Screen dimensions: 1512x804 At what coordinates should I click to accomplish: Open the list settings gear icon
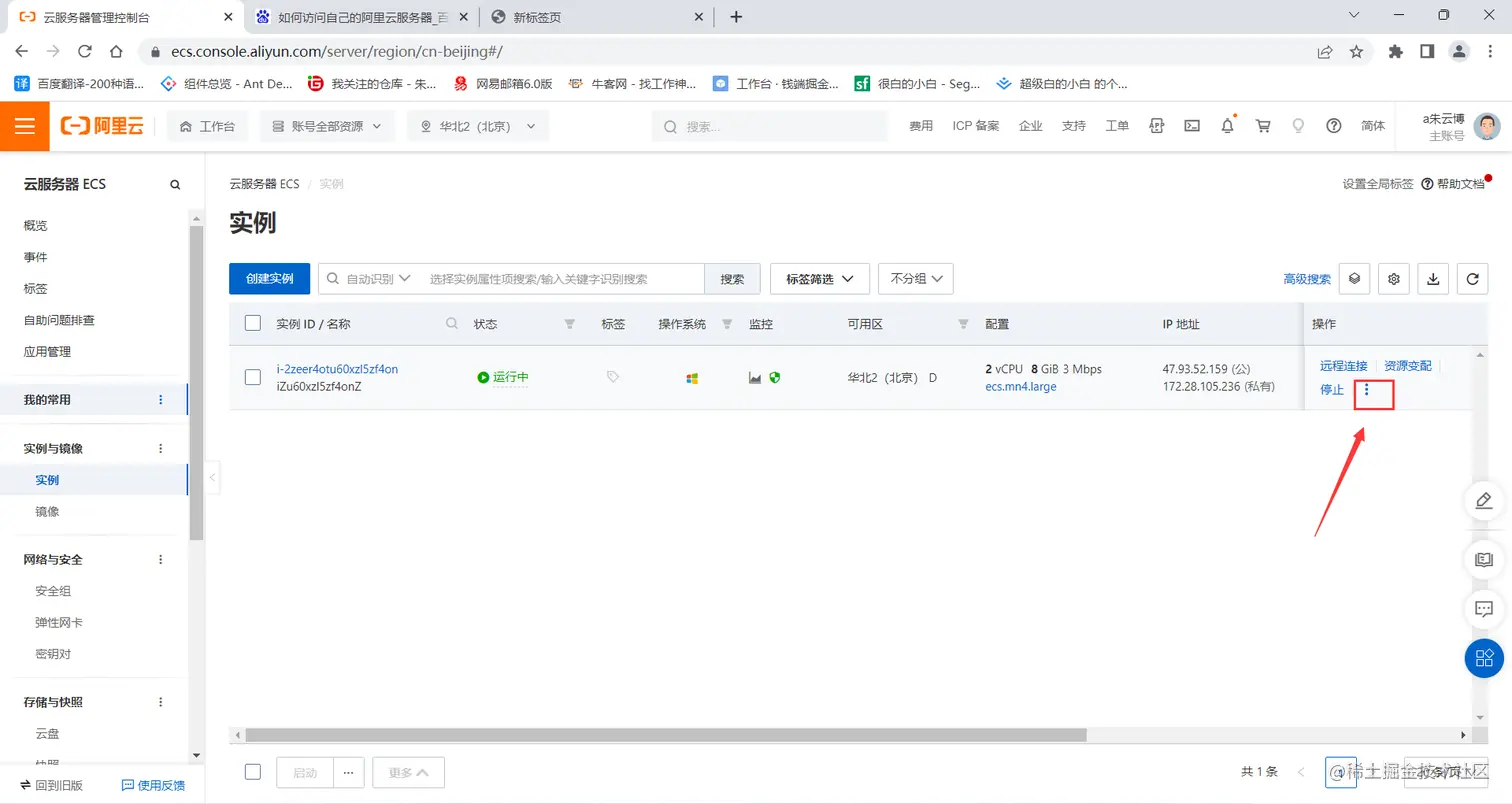coord(1394,279)
